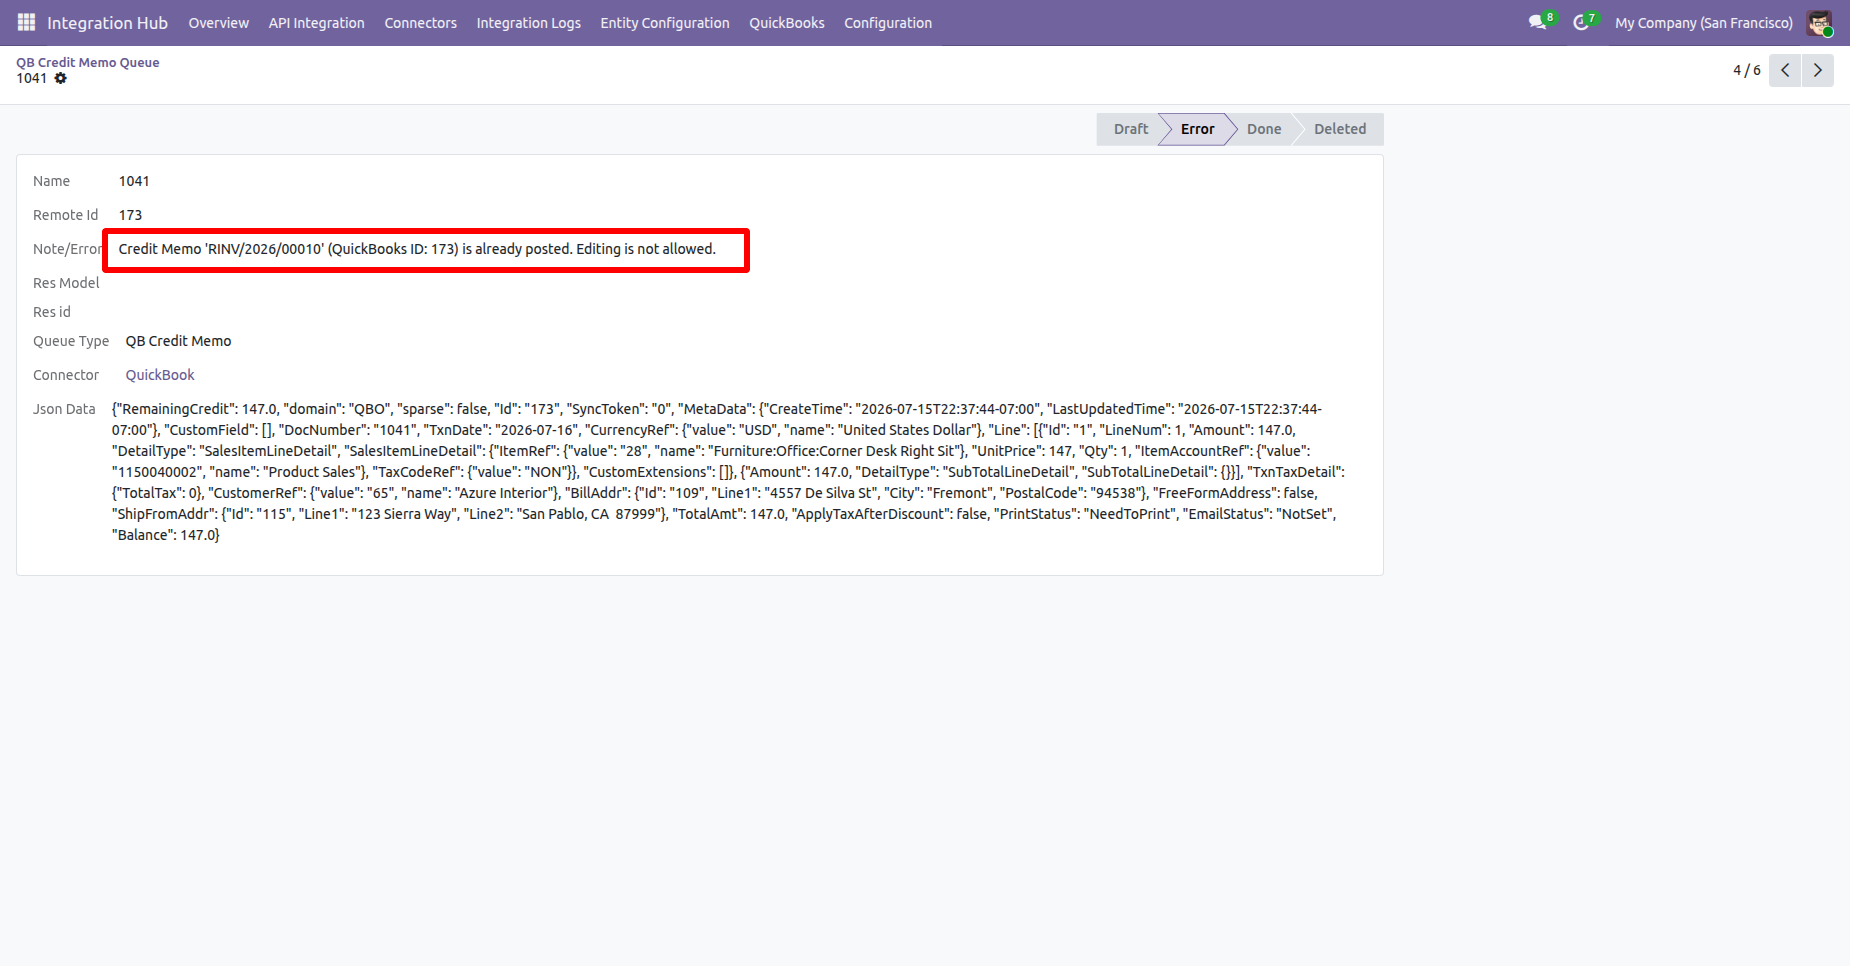Click the pager counter 4 / 6
This screenshot has width=1850, height=966.
pos(1747,70)
